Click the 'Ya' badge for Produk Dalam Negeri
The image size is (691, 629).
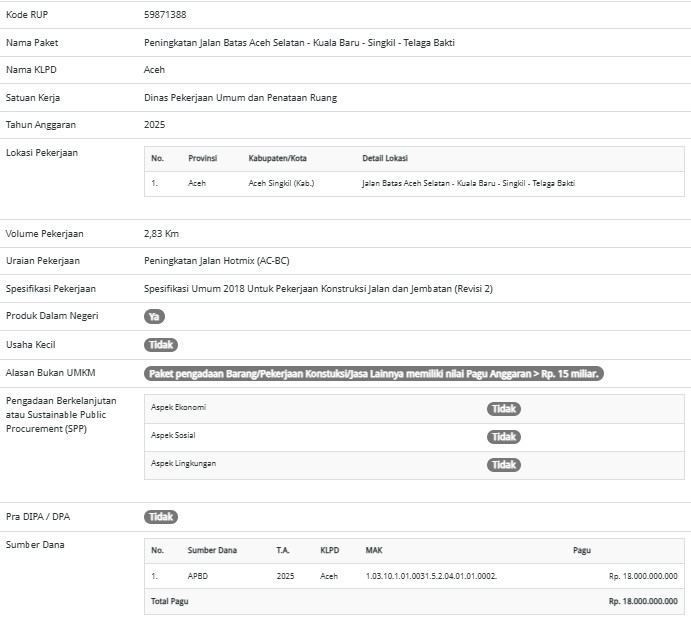[154, 316]
